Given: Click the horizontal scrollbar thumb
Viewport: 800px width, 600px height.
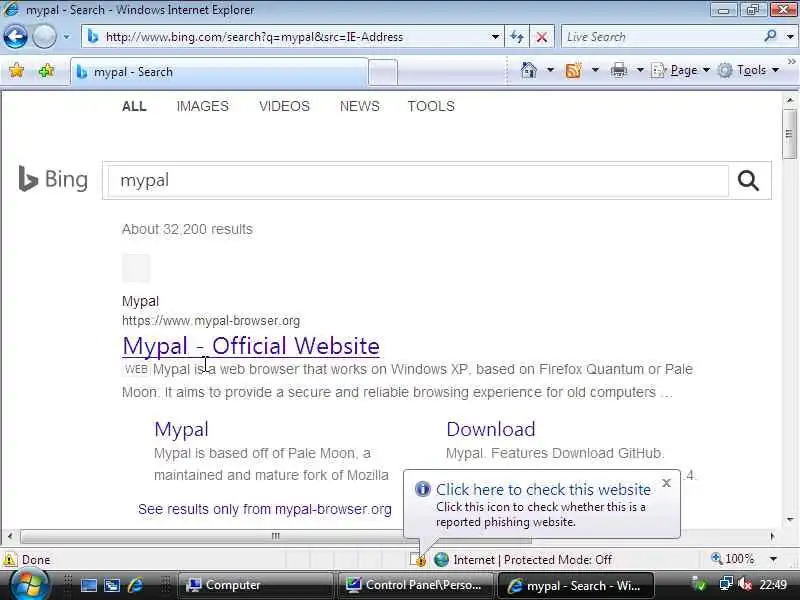Looking at the screenshot, I should coord(276,536).
